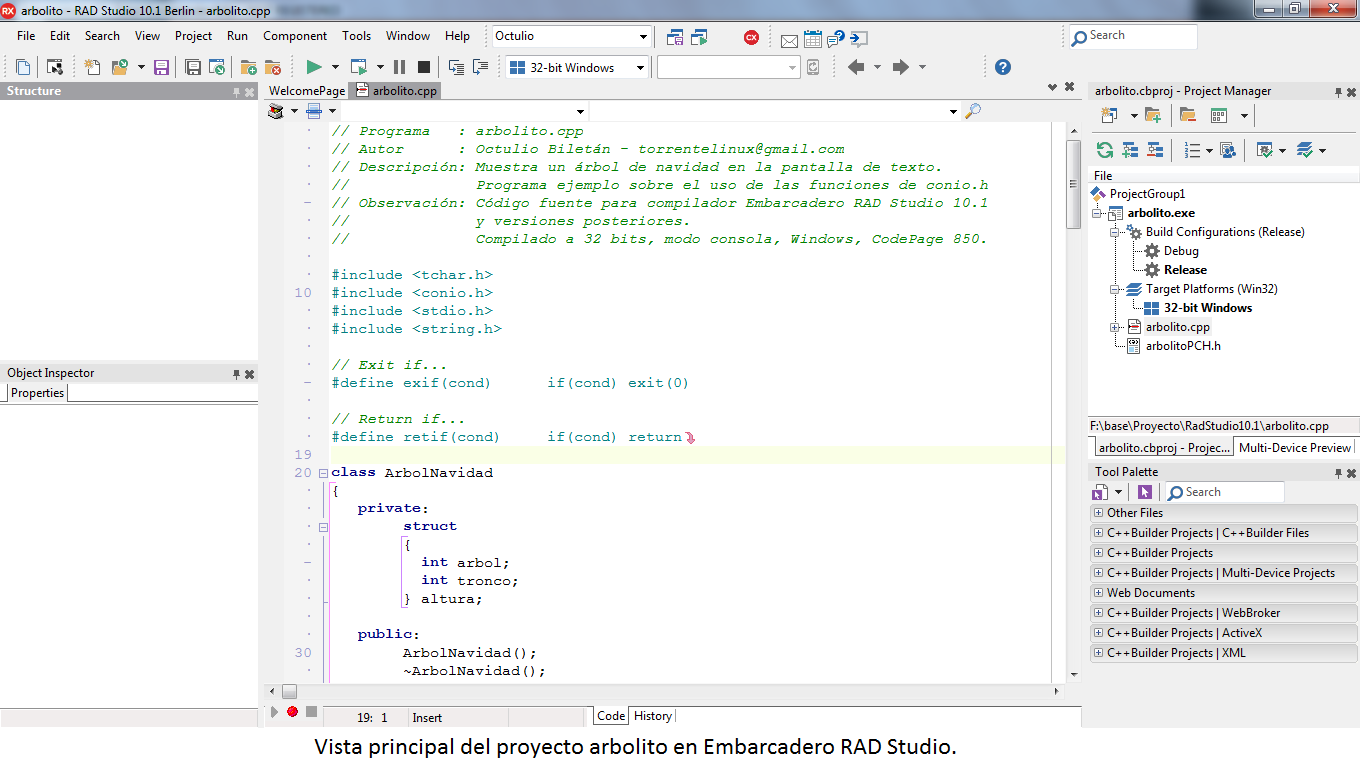Click the editor magnifier search icon

pos(972,111)
